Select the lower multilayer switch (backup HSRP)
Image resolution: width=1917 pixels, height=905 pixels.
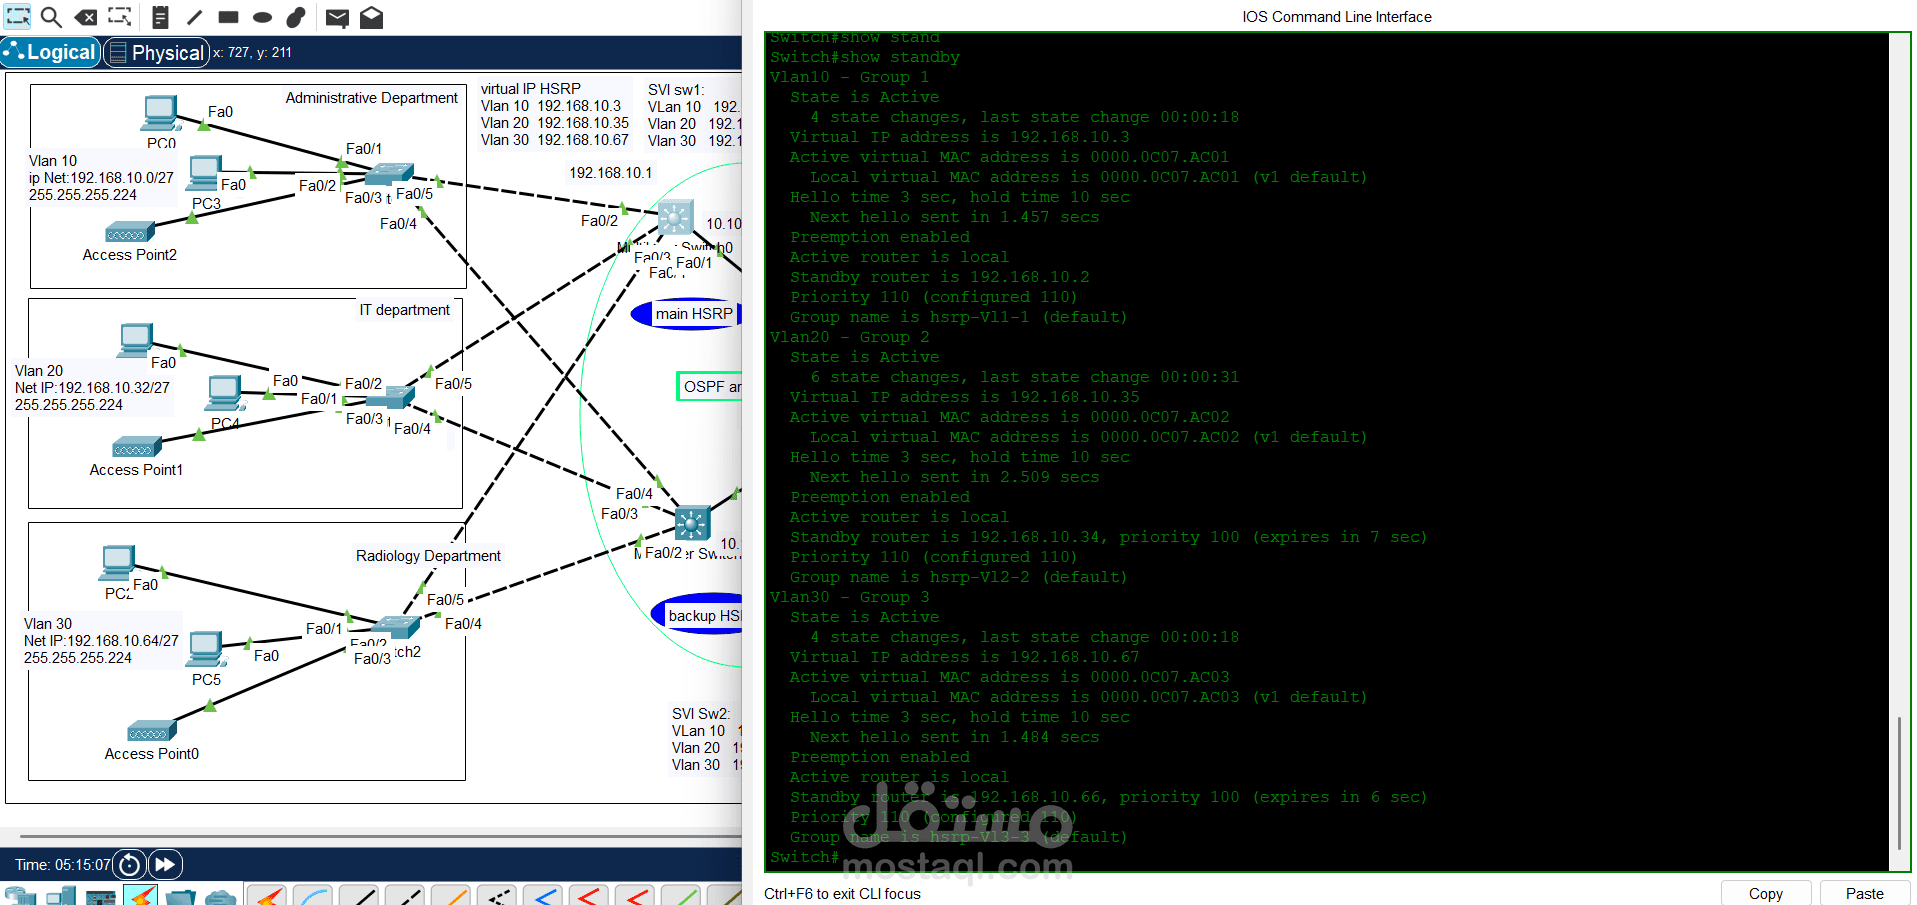[x=692, y=522]
